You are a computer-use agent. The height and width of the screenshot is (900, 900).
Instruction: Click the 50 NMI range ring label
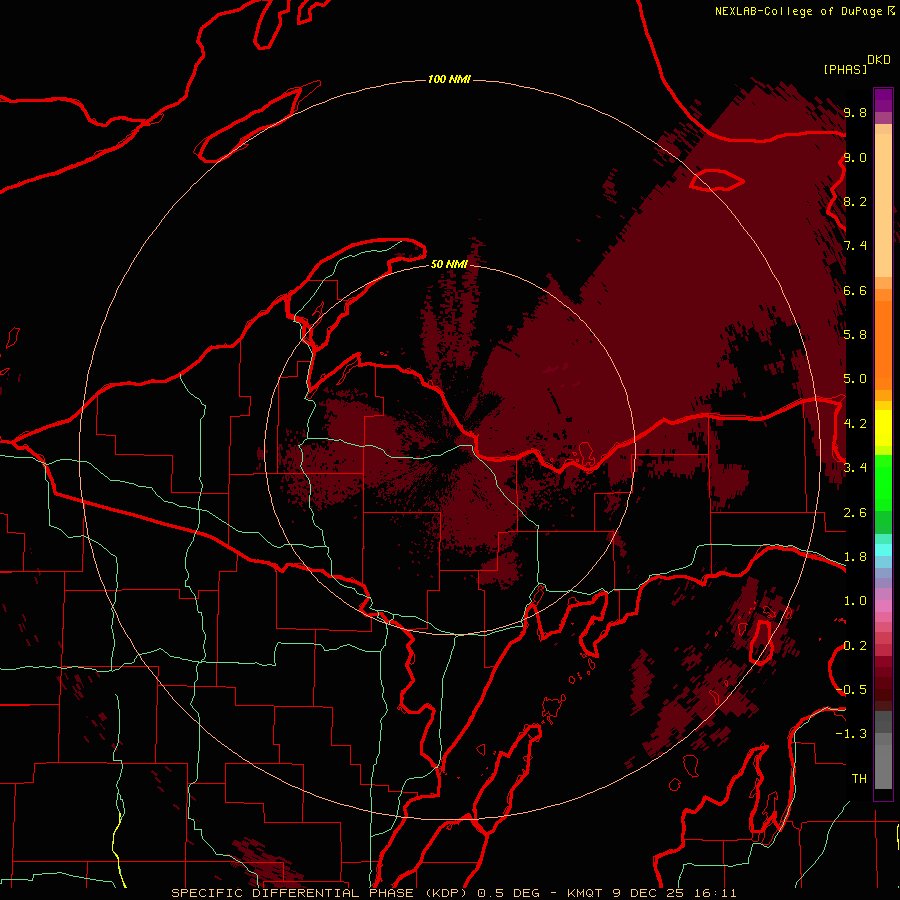(x=449, y=264)
